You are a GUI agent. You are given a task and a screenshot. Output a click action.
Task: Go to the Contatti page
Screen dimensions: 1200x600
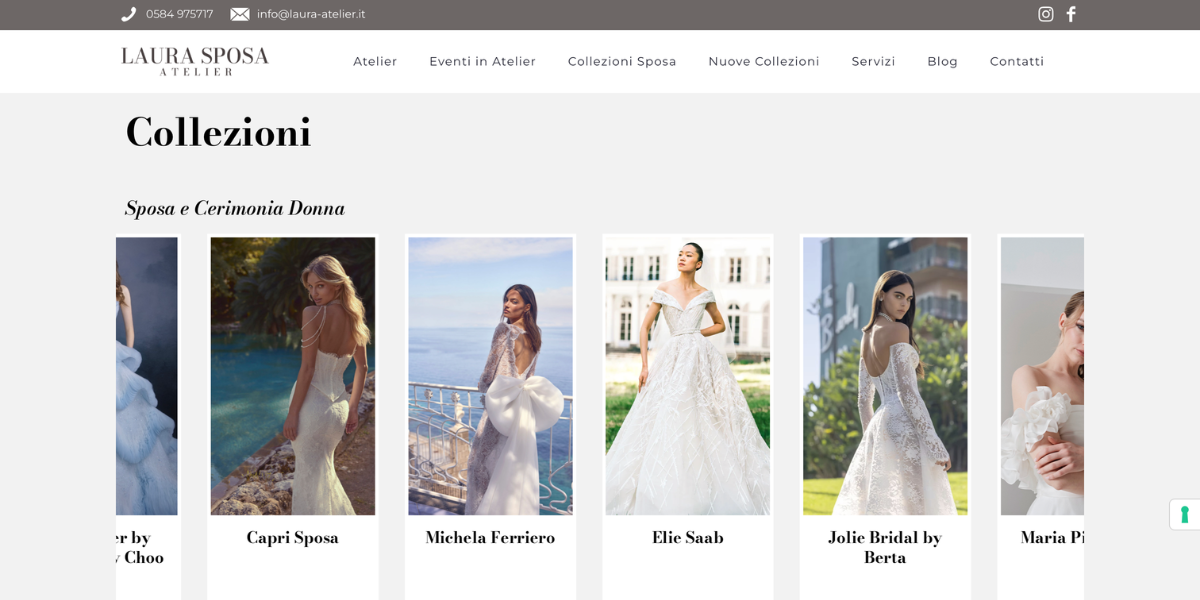pos(1017,61)
